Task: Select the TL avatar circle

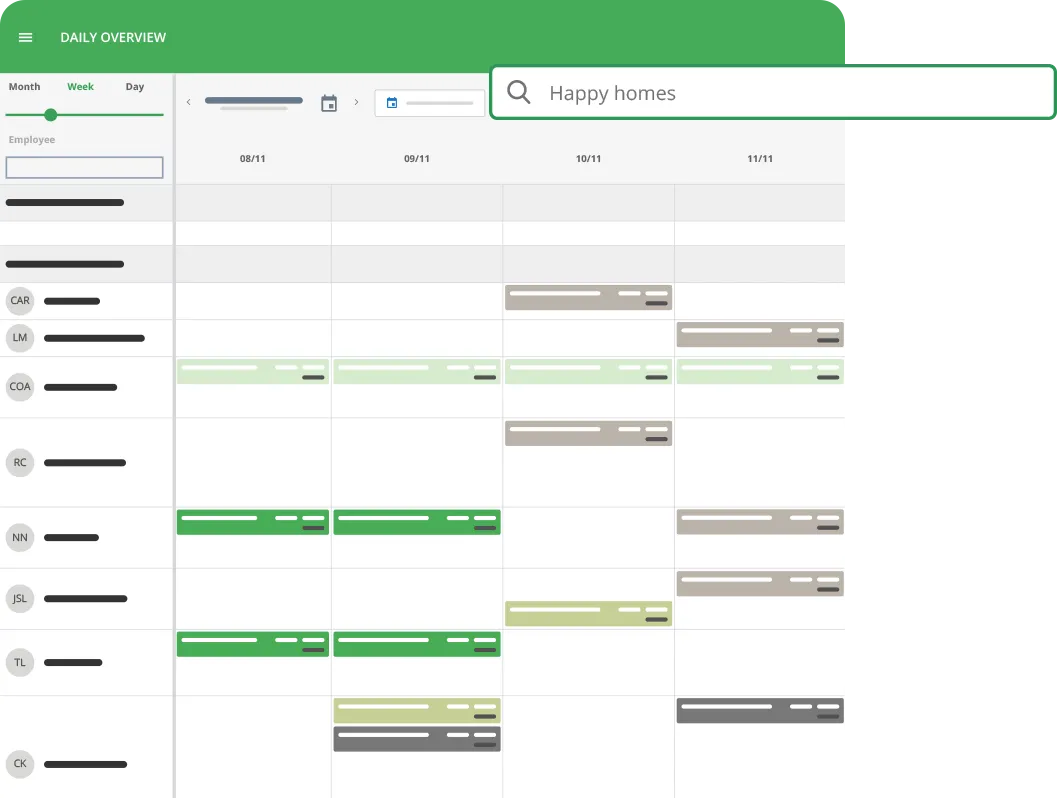Action: pyautogui.click(x=20, y=662)
